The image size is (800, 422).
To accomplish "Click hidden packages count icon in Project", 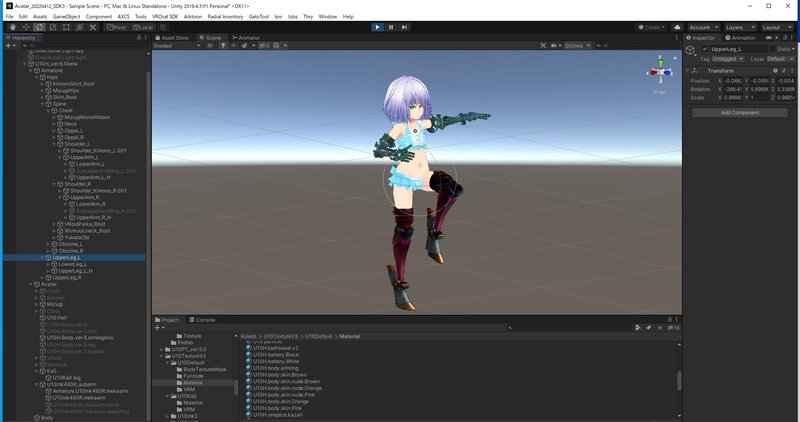I will (x=673, y=328).
